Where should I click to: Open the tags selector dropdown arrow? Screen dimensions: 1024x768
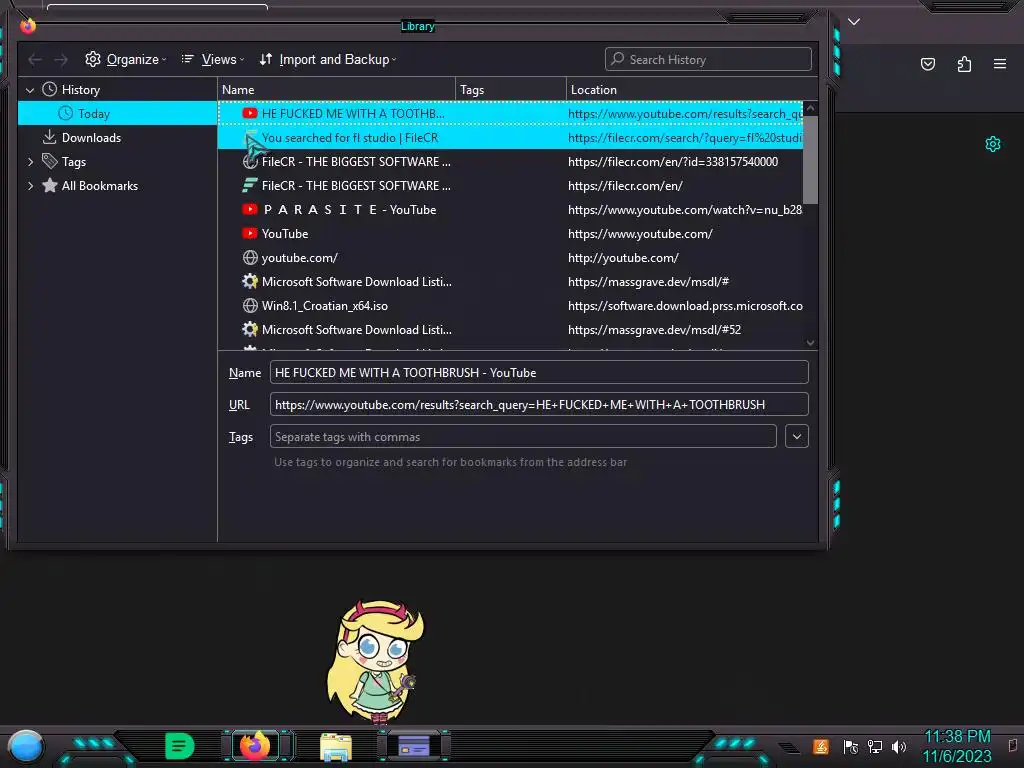(x=797, y=436)
